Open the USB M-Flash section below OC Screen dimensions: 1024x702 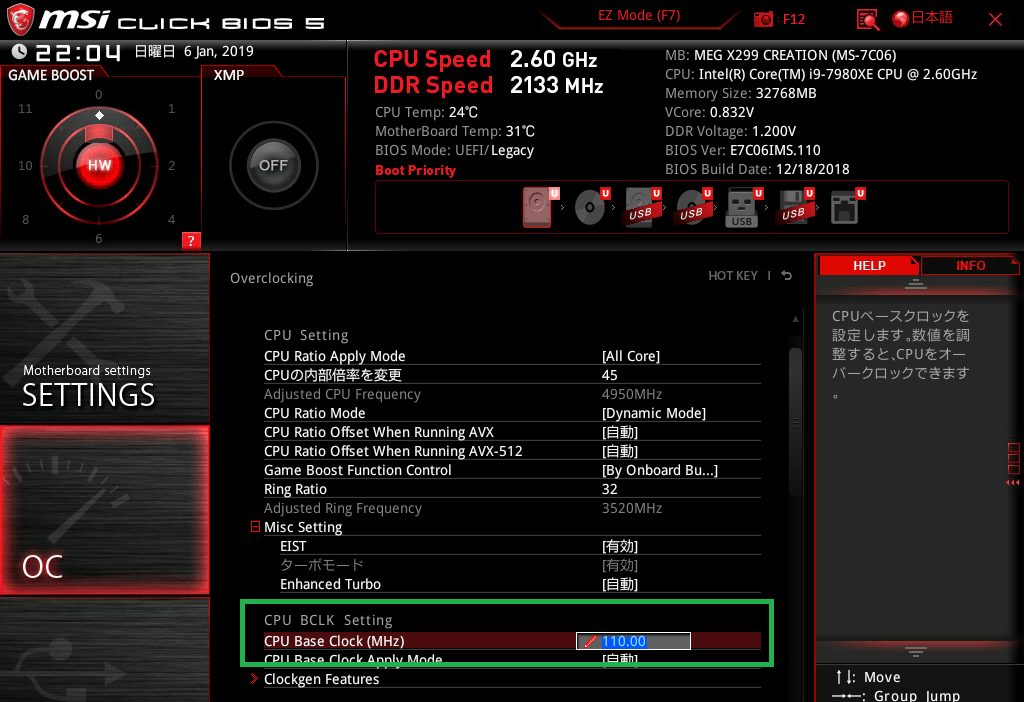point(104,650)
